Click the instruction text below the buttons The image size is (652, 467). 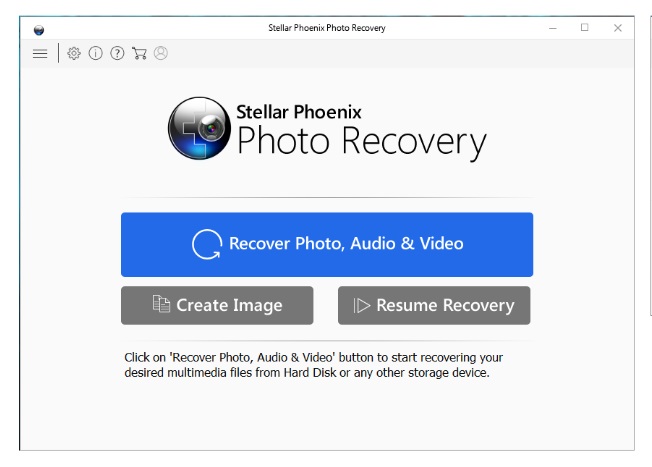(x=314, y=365)
